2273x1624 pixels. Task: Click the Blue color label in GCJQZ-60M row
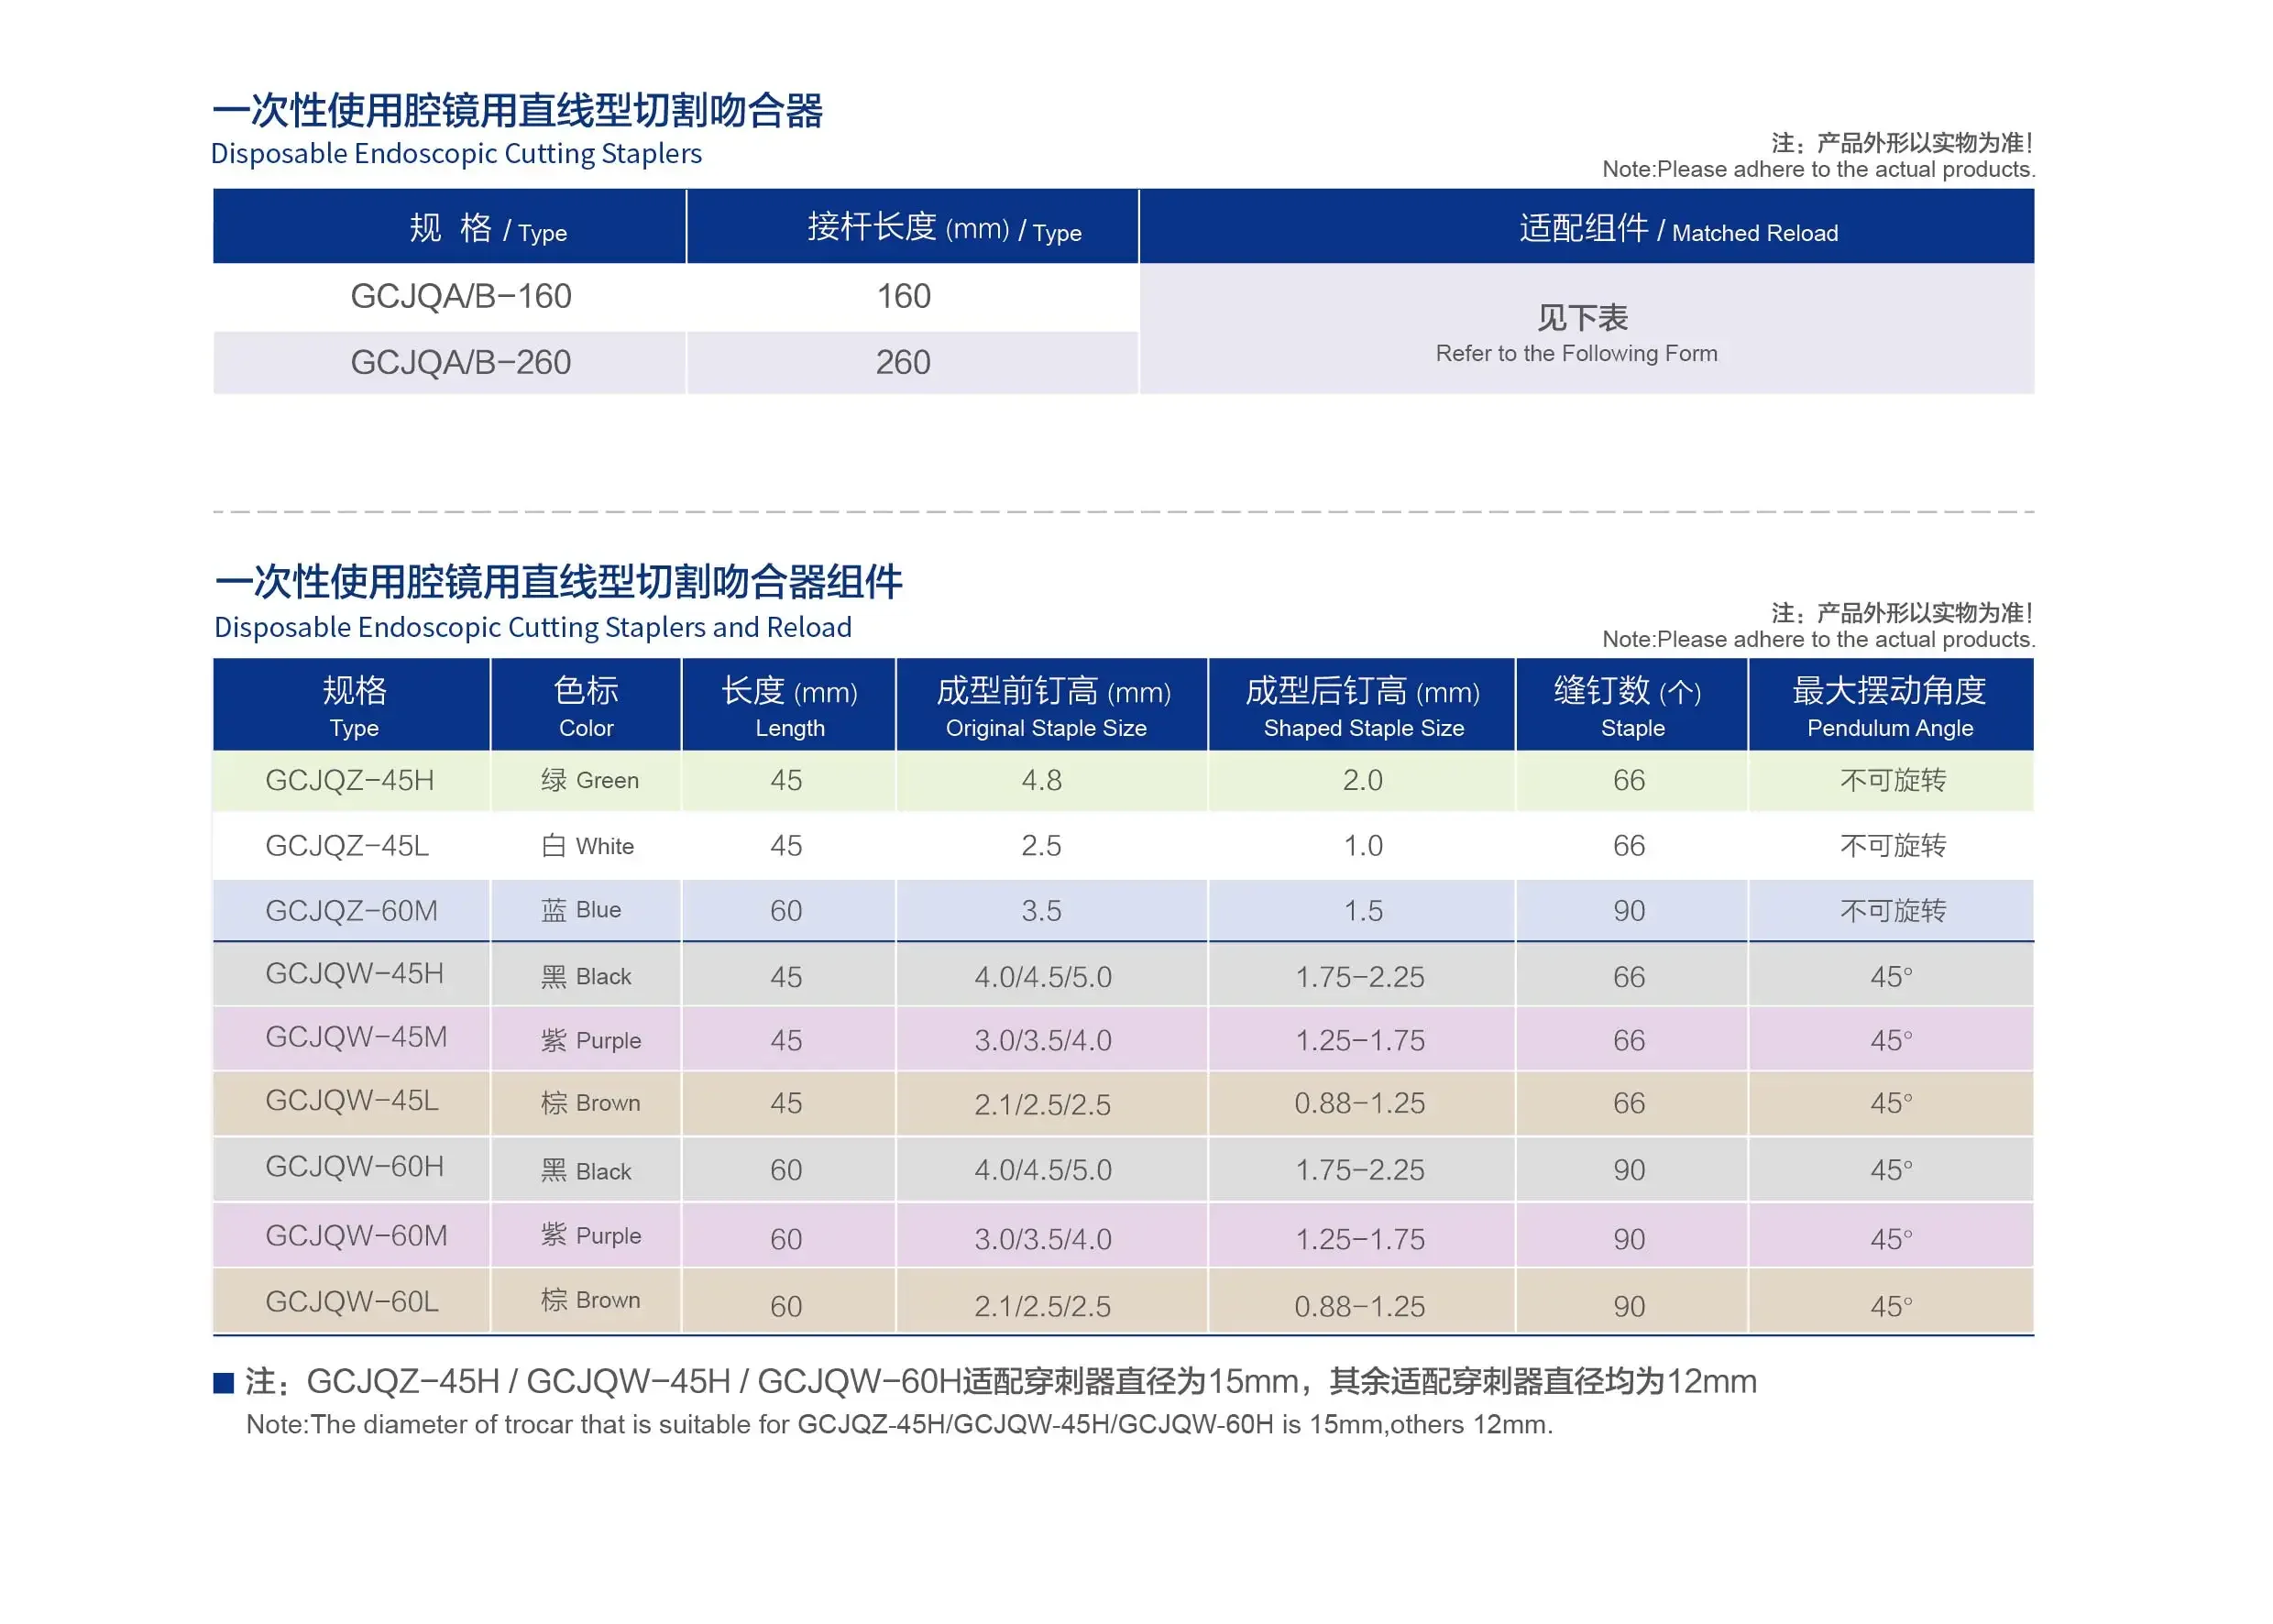582,910
